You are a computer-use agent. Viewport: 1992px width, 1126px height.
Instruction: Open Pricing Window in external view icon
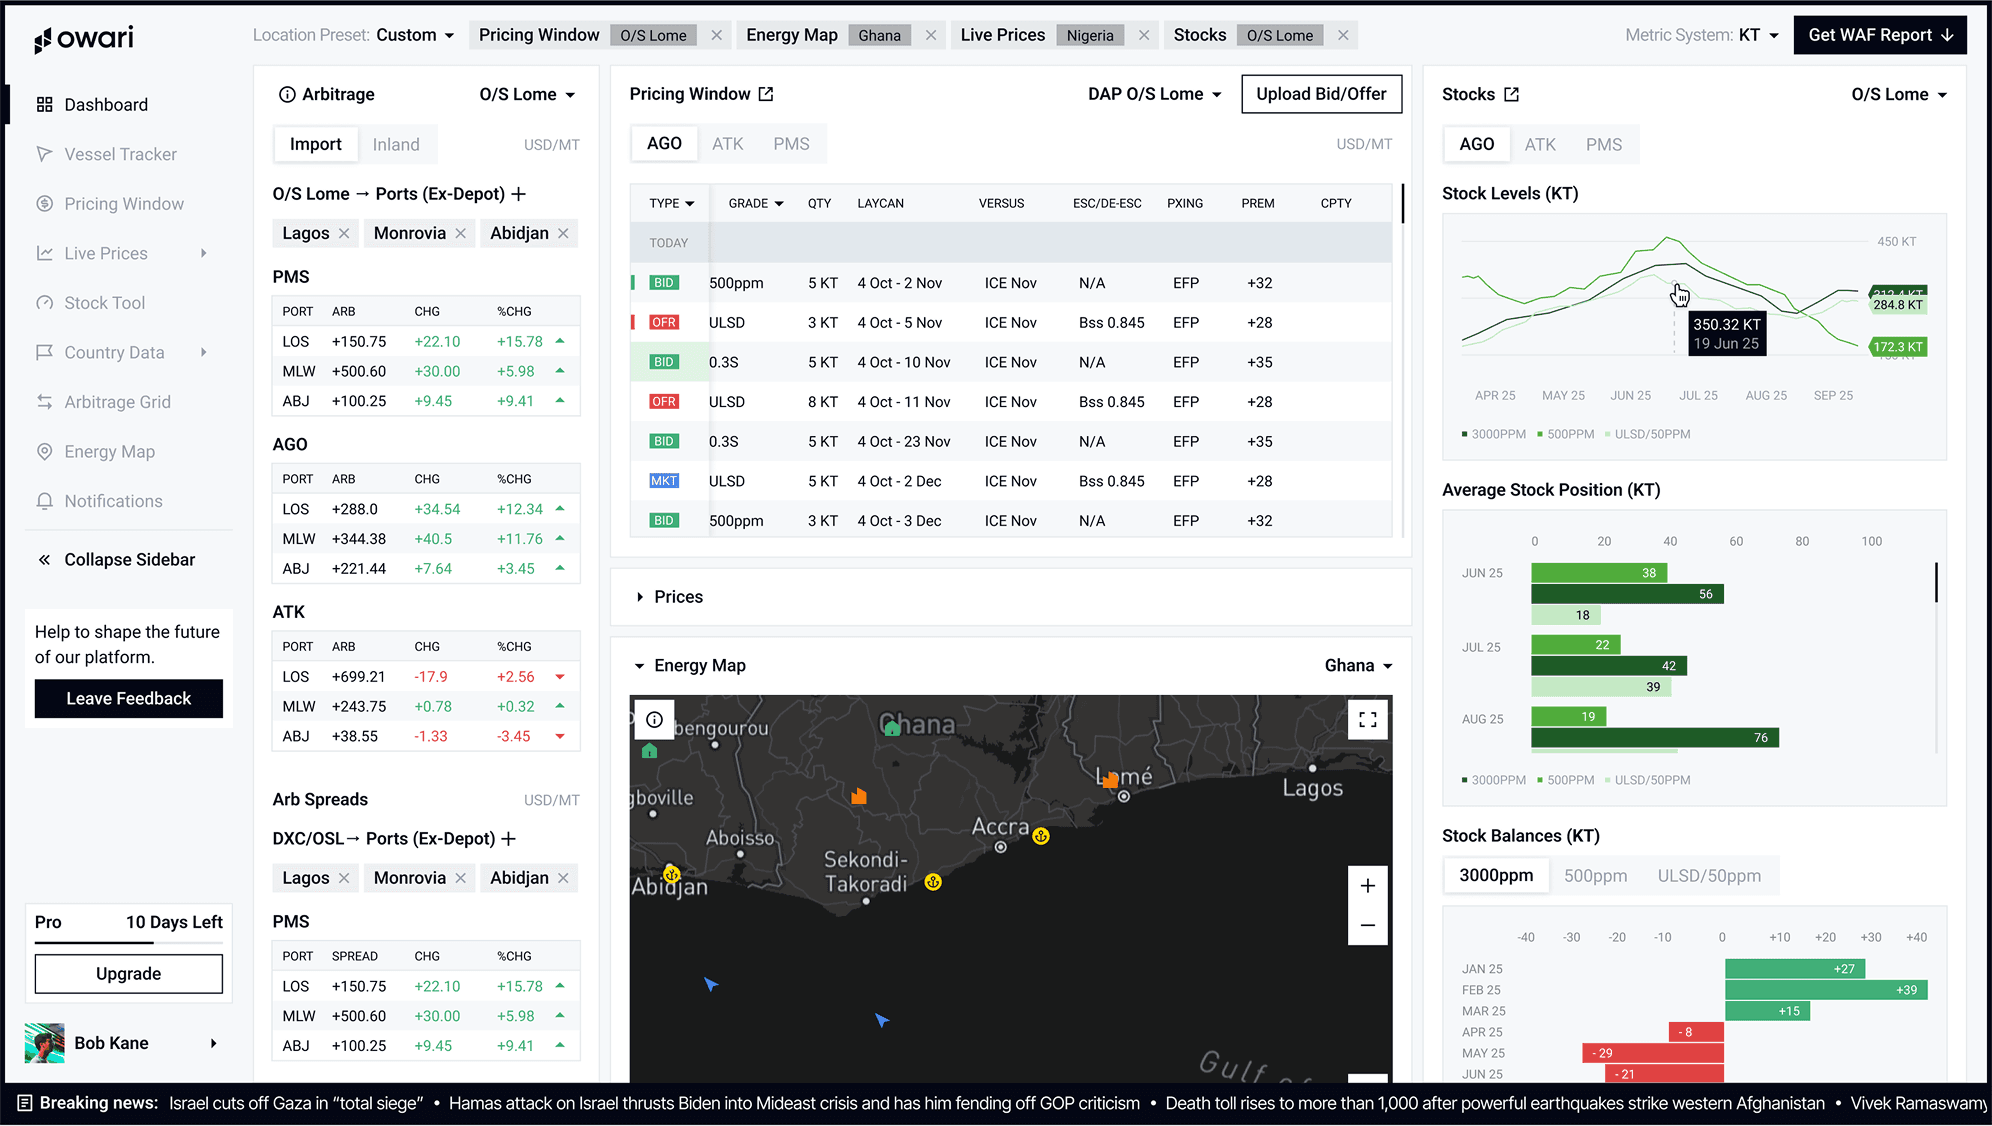766,94
